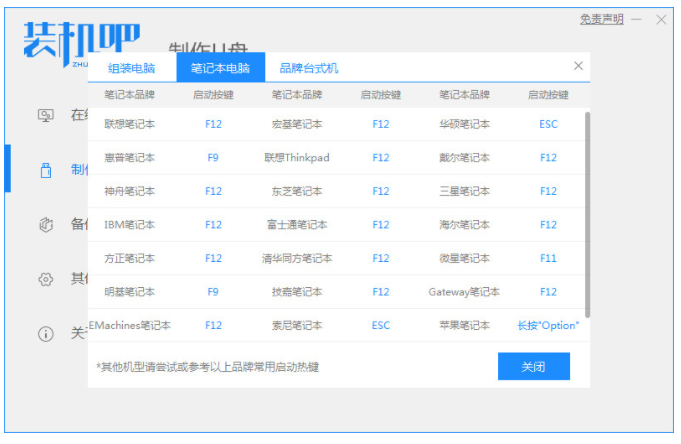This screenshot has height=444, width=681.
Task: Open the 品牌台式机 tab
Action: pos(309,68)
